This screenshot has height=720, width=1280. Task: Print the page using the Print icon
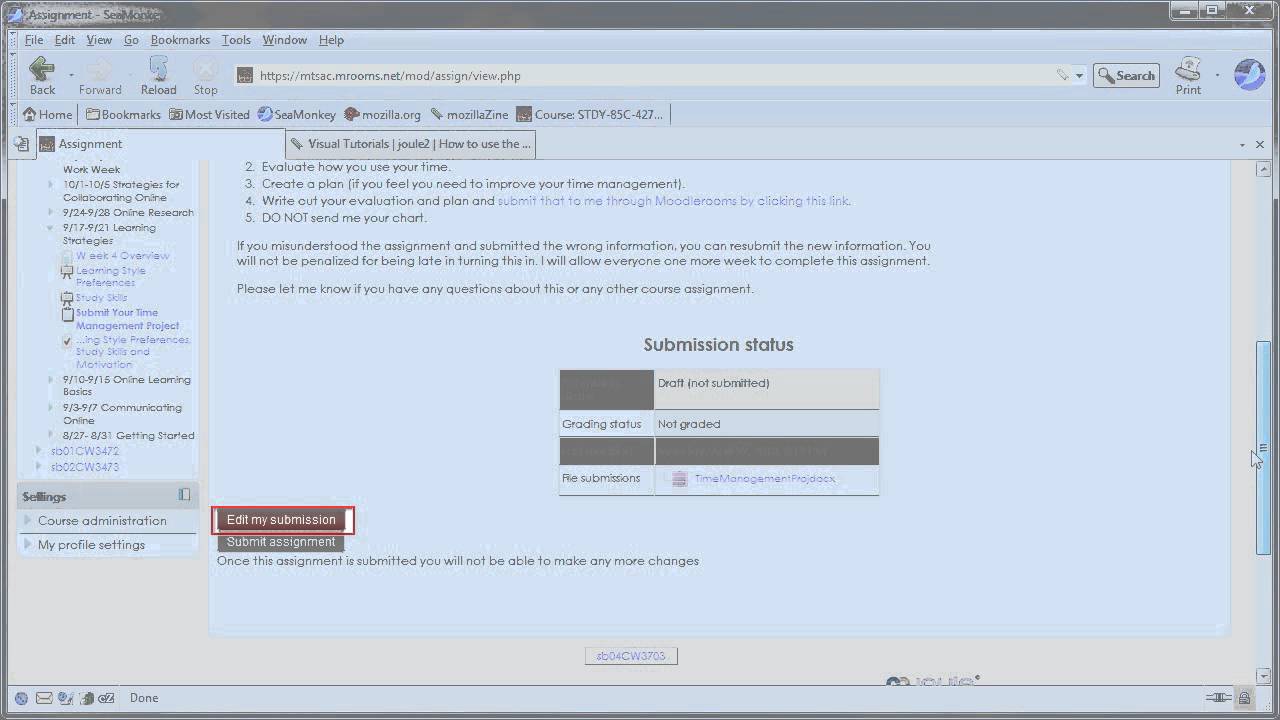pos(1188,76)
